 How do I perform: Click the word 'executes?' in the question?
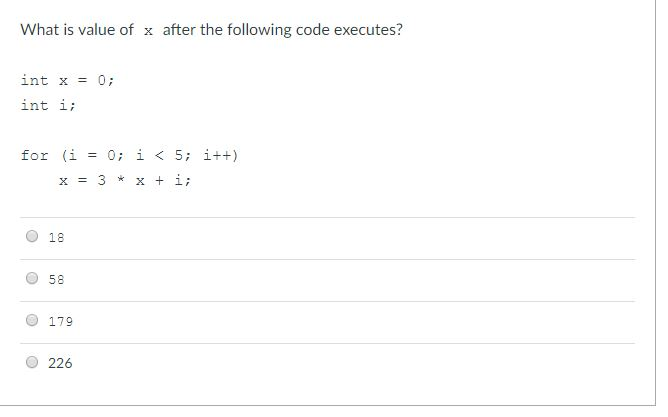368,30
